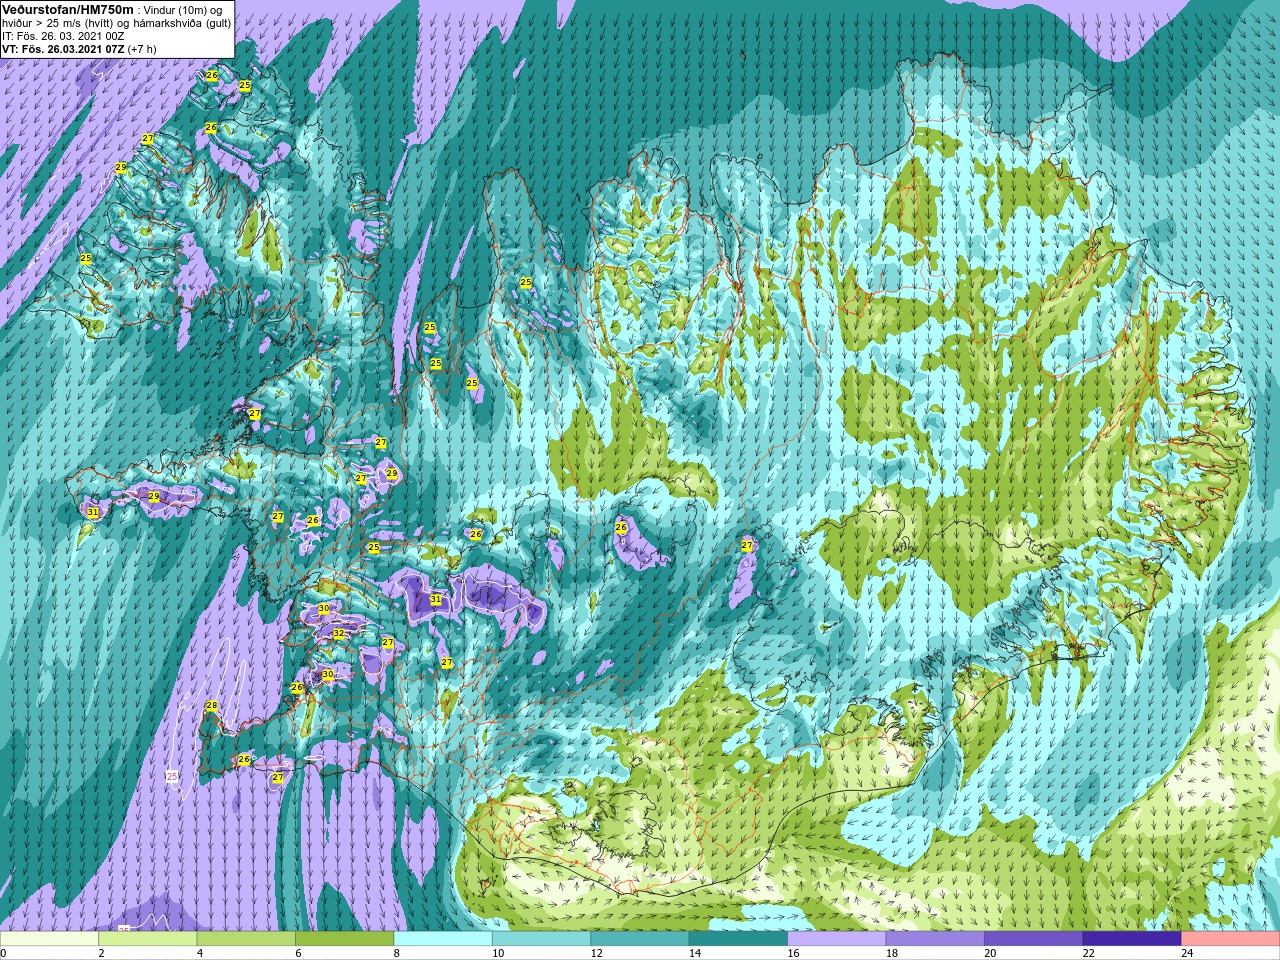Click the 22–24 m/s dark indigo legend swatch

coord(1132,939)
